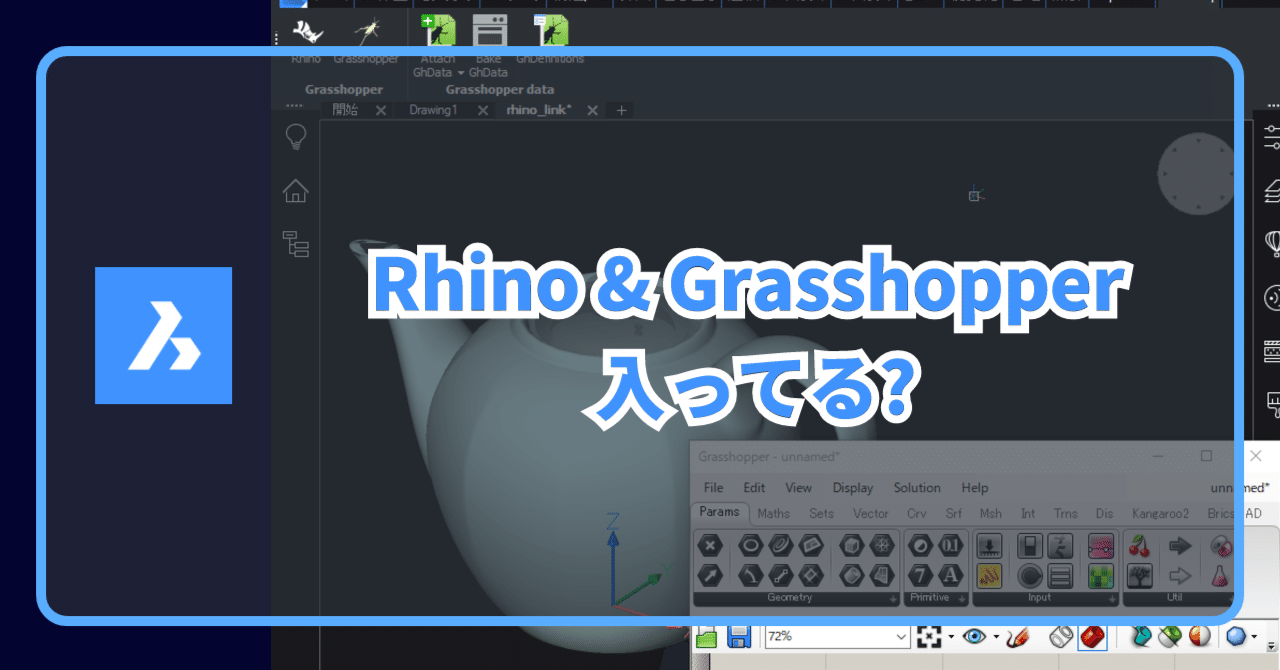The width and height of the screenshot is (1280, 670).
Task: Click the unnamed* document label in Grasshopper
Action: [1239, 487]
